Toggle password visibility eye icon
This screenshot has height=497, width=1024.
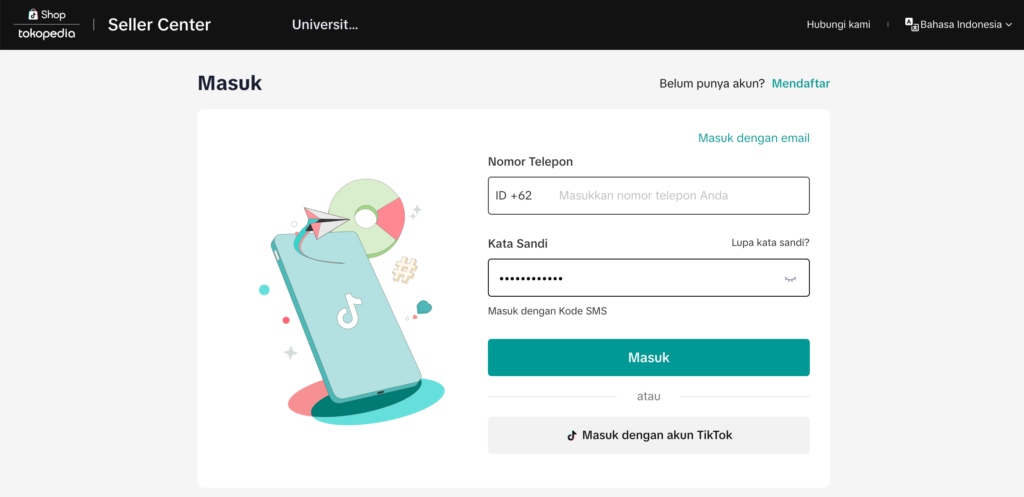pos(790,279)
